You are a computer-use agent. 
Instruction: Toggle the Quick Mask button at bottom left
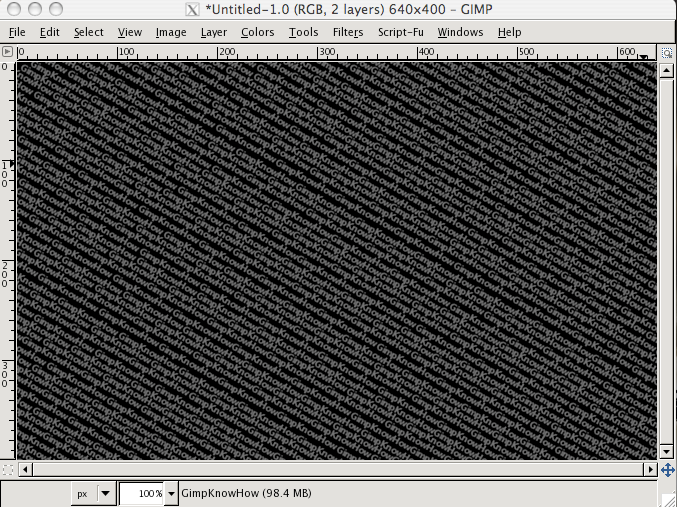[7, 469]
